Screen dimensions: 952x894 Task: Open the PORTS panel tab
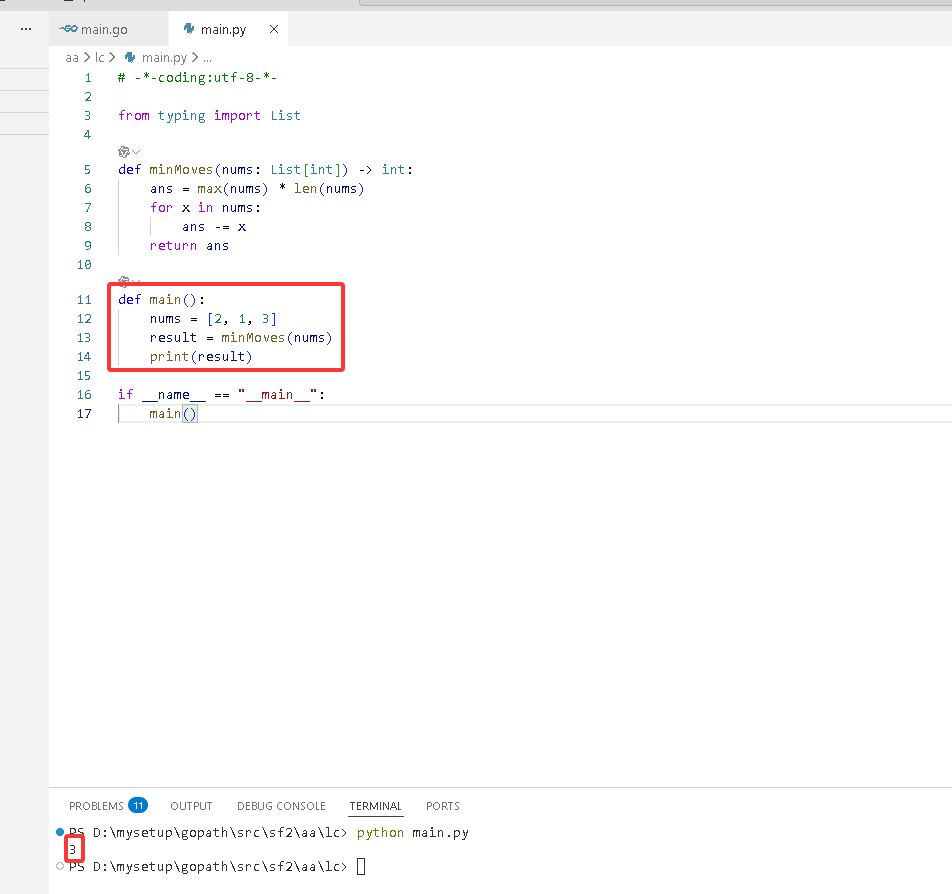point(443,806)
